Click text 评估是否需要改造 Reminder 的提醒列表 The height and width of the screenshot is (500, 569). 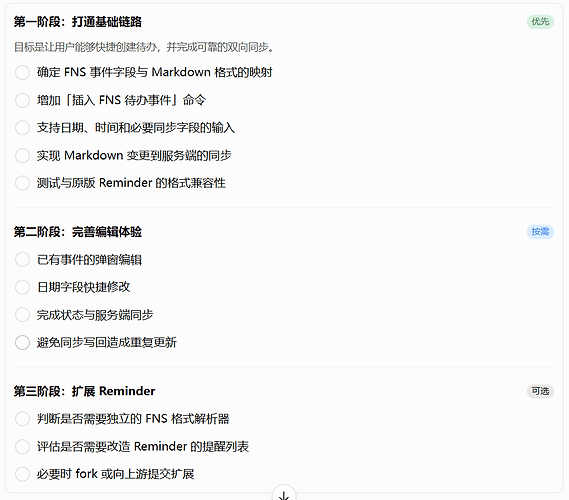[143, 446]
